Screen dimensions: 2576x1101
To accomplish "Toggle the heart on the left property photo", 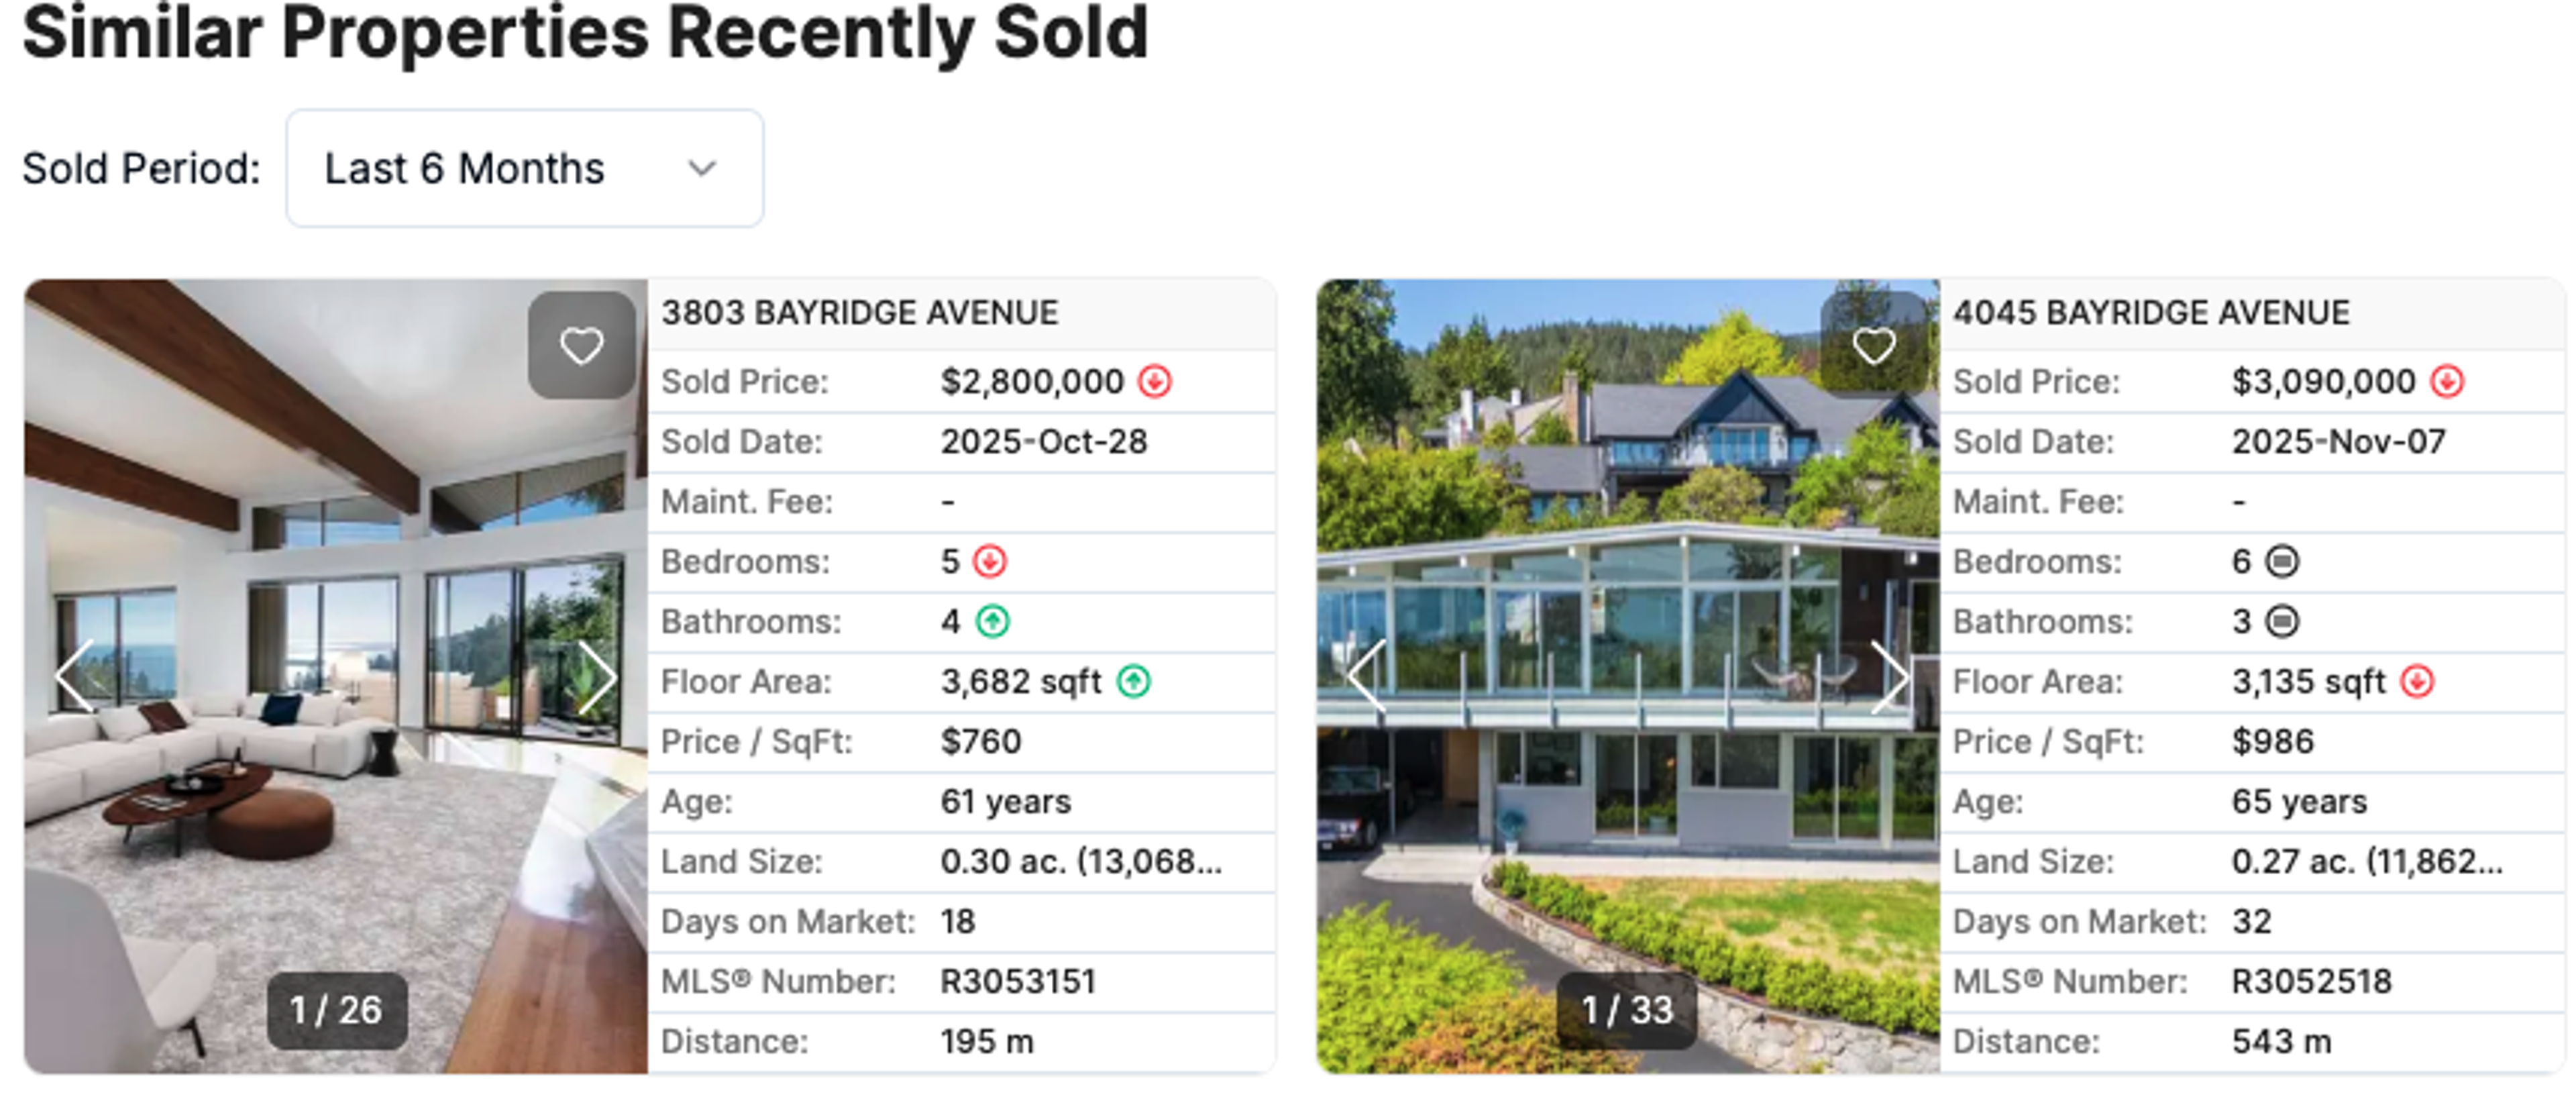I will click(x=580, y=344).
